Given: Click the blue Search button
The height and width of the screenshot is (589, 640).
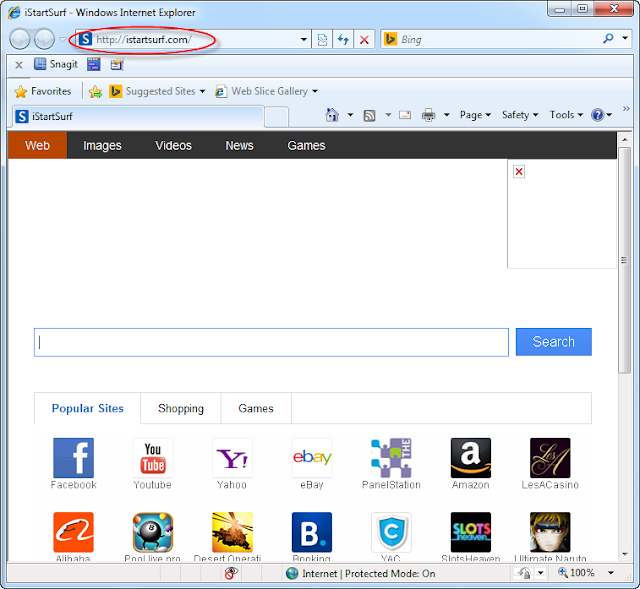Looking at the screenshot, I should click(553, 342).
